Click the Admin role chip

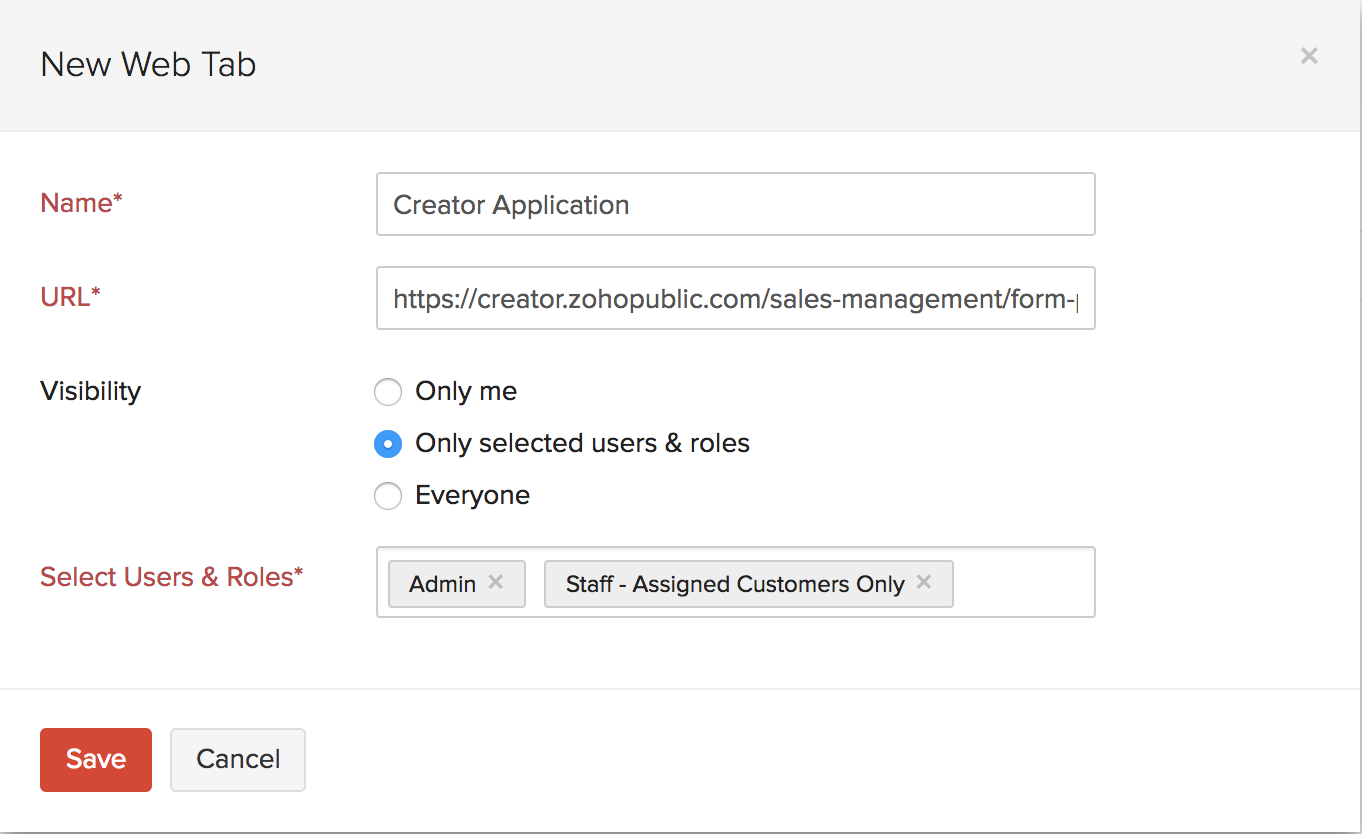pos(442,584)
